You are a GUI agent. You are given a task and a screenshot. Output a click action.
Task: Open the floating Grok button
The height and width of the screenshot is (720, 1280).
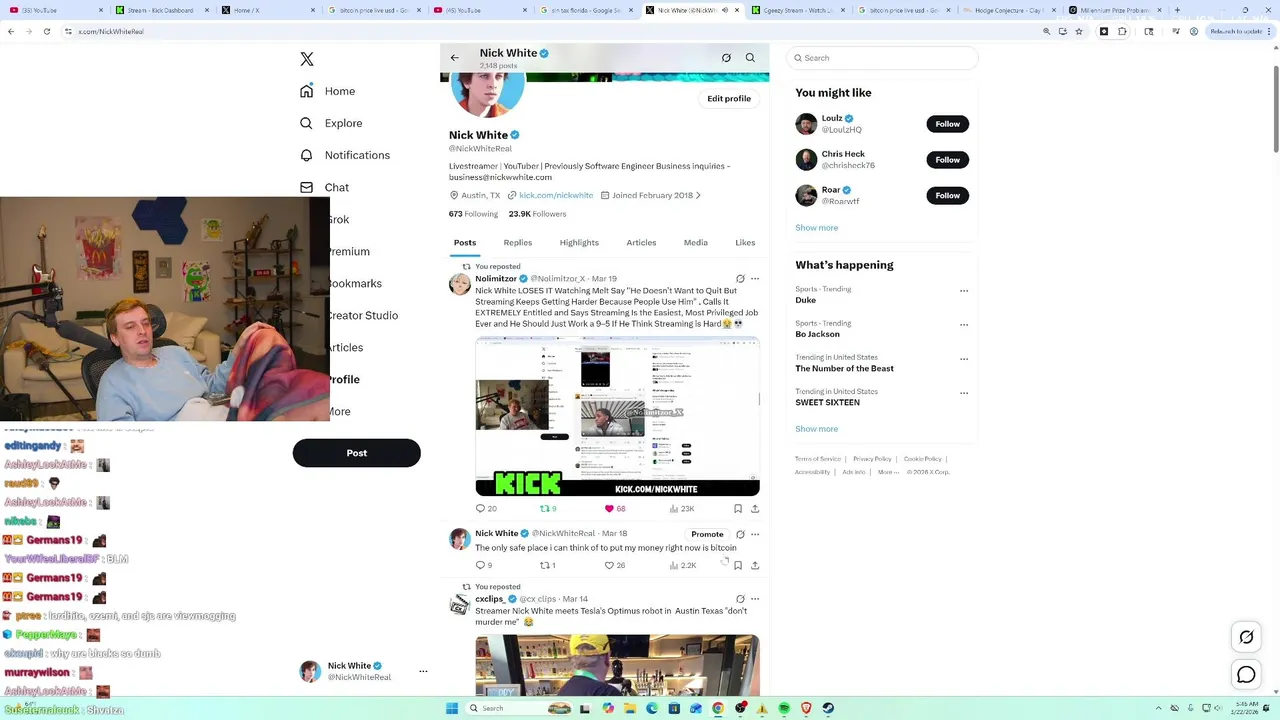[1246, 637]
